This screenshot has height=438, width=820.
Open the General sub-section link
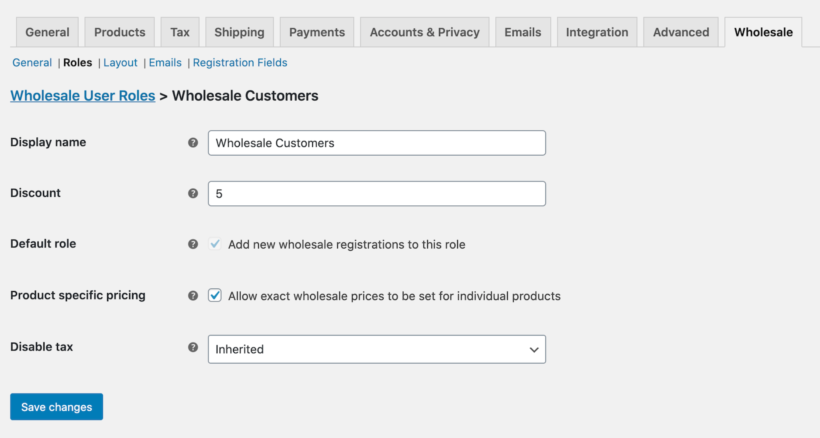pyautogui.click(x=32, y=63)
